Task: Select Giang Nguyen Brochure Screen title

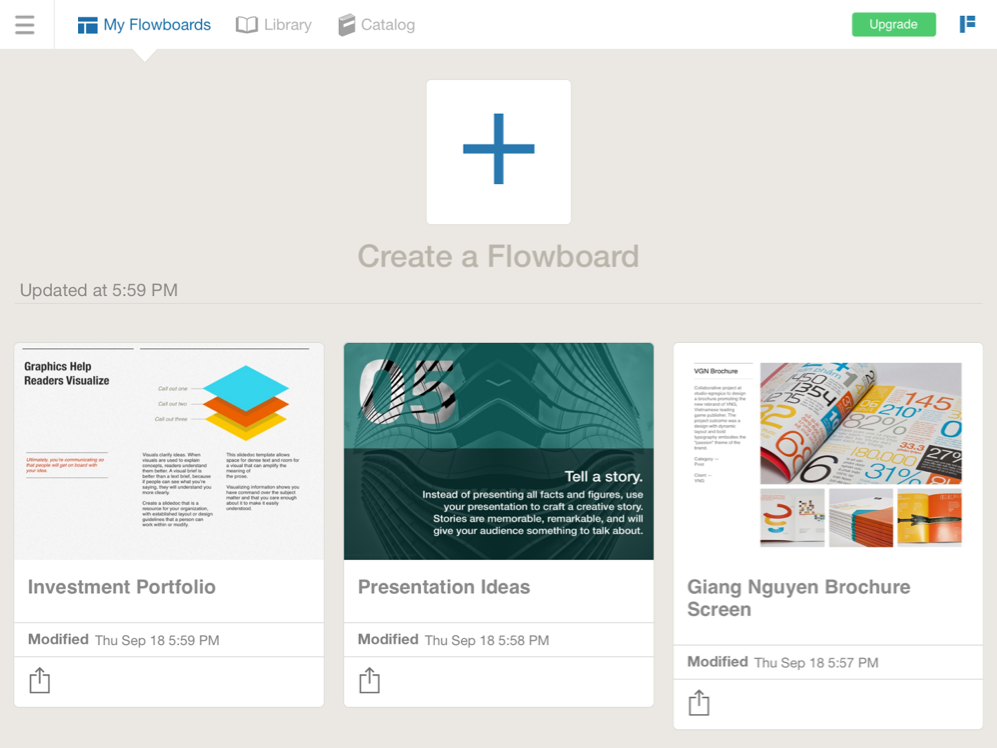Action: point(798,598)
